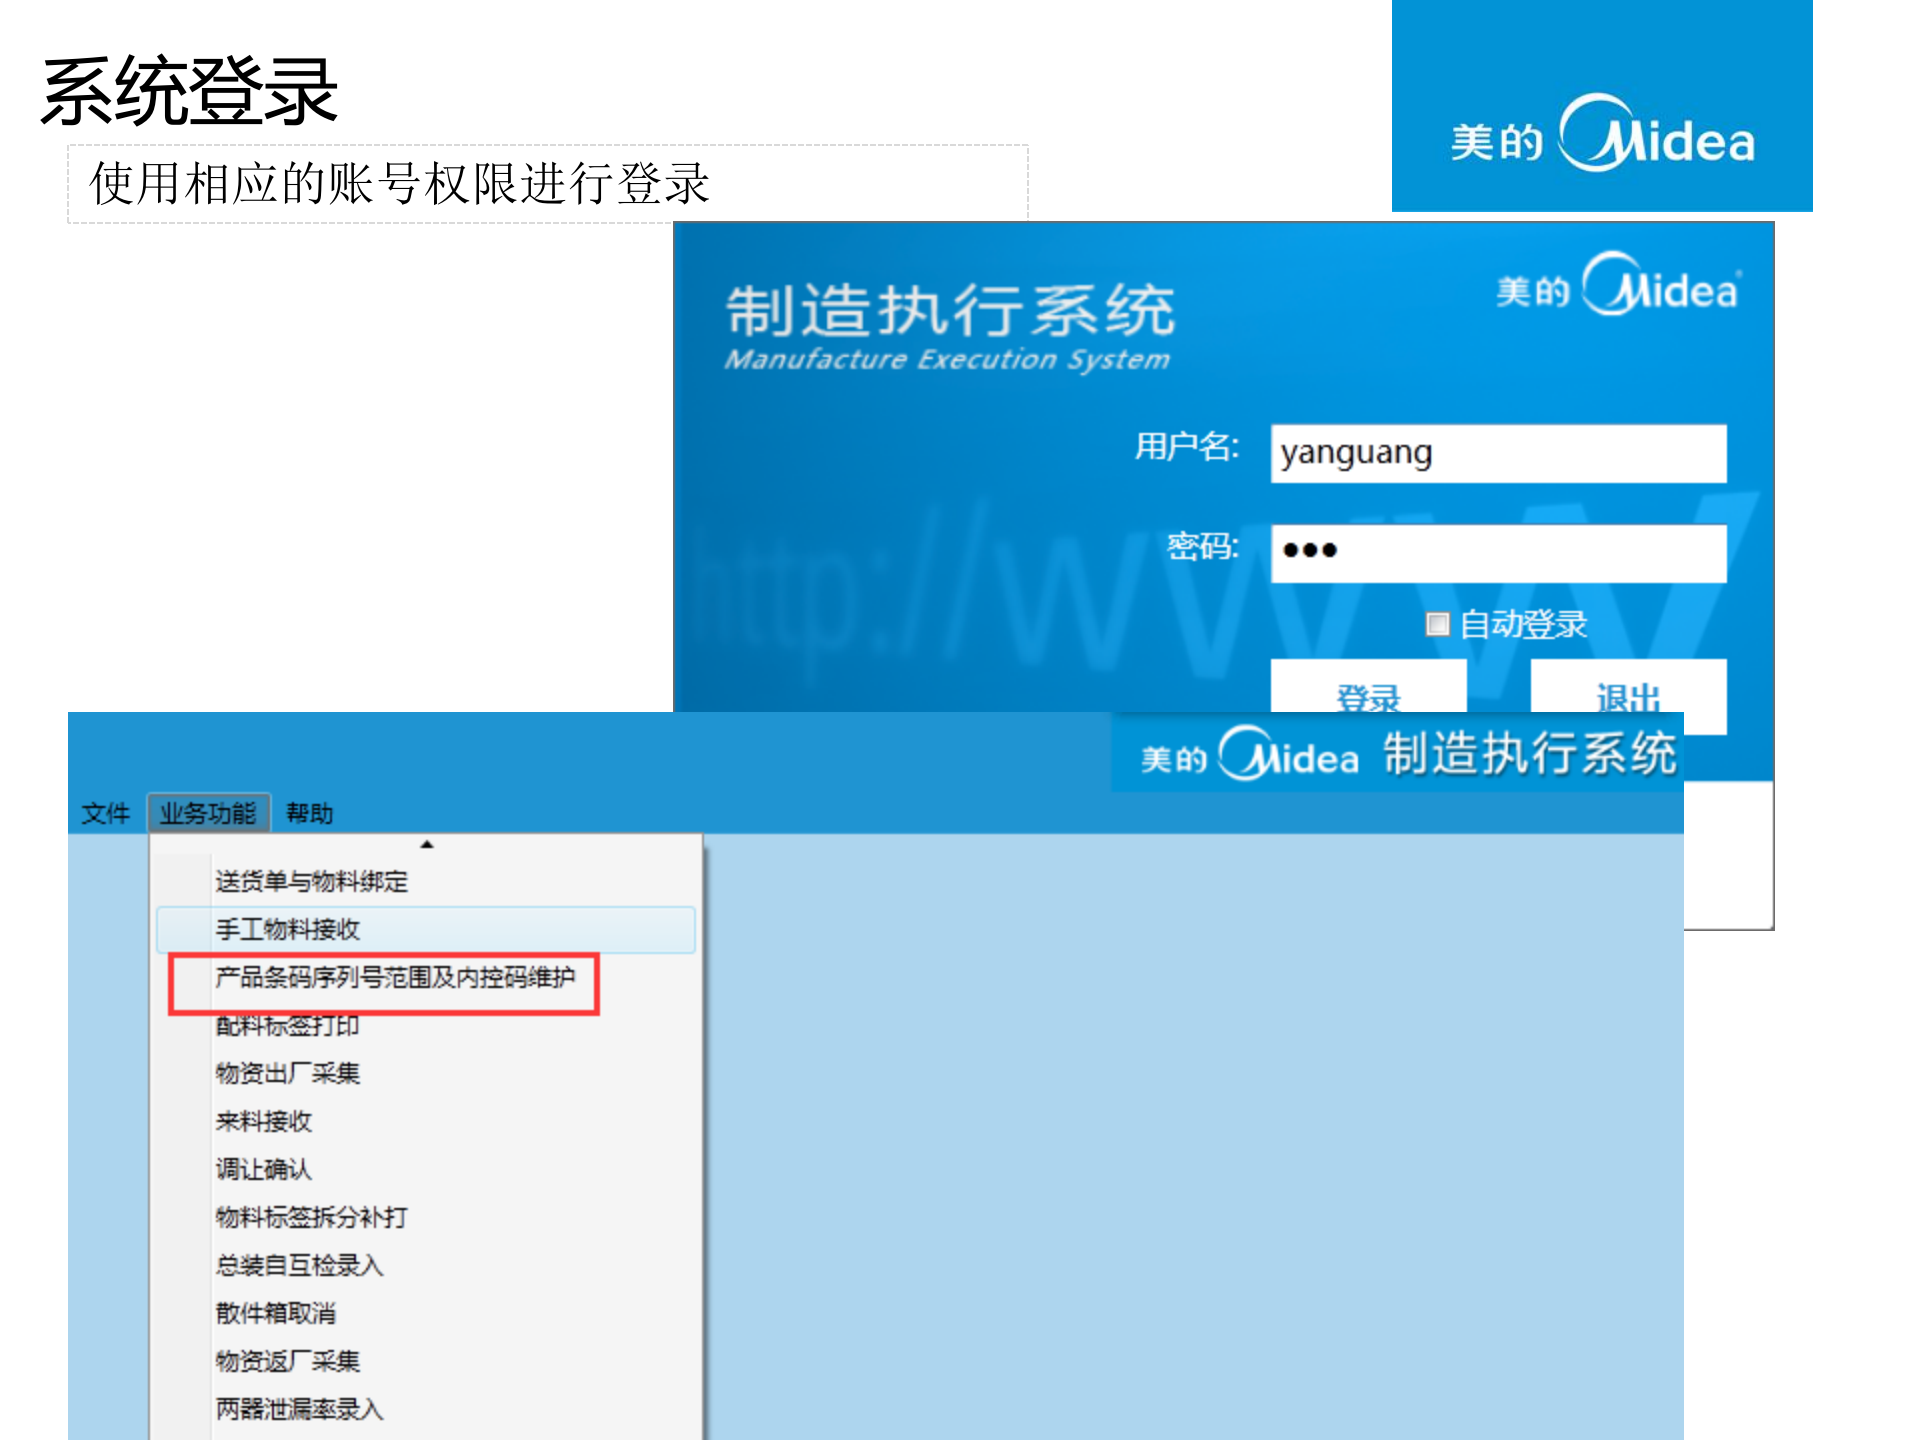Click the scroll-up arrow atop the menu list

(x=428, y=843)
